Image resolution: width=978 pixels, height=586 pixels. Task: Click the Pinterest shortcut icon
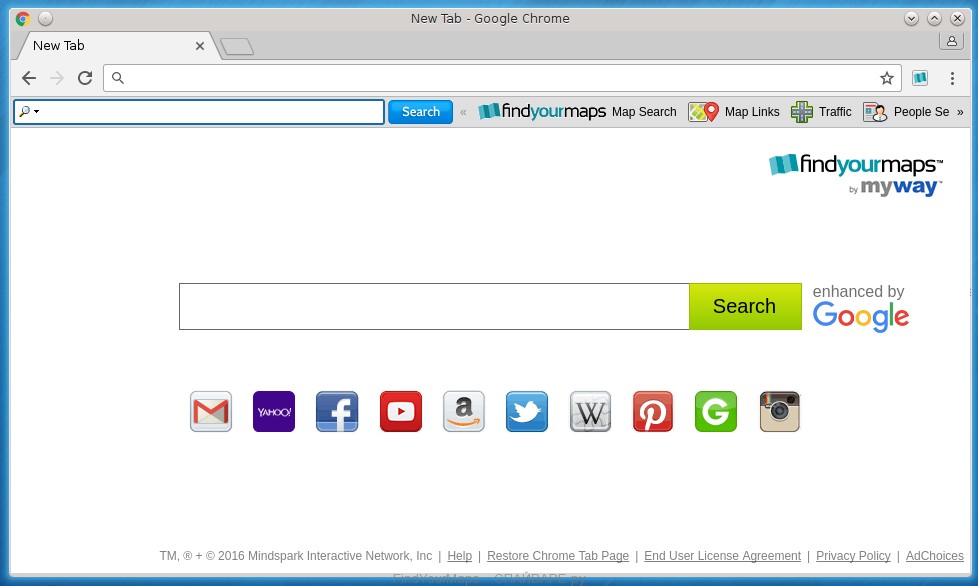pos(653,412)
